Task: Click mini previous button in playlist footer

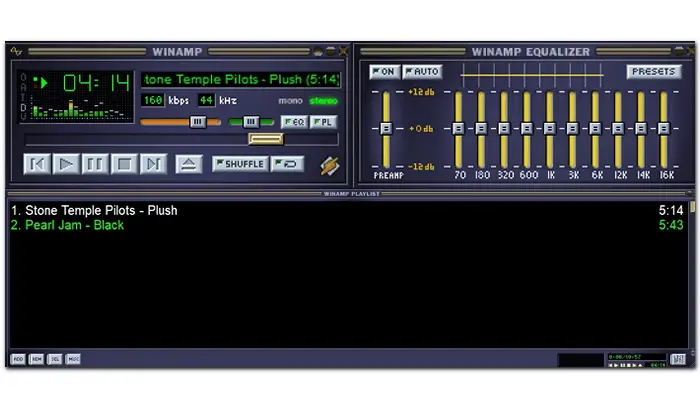Action: coord(611,365)
